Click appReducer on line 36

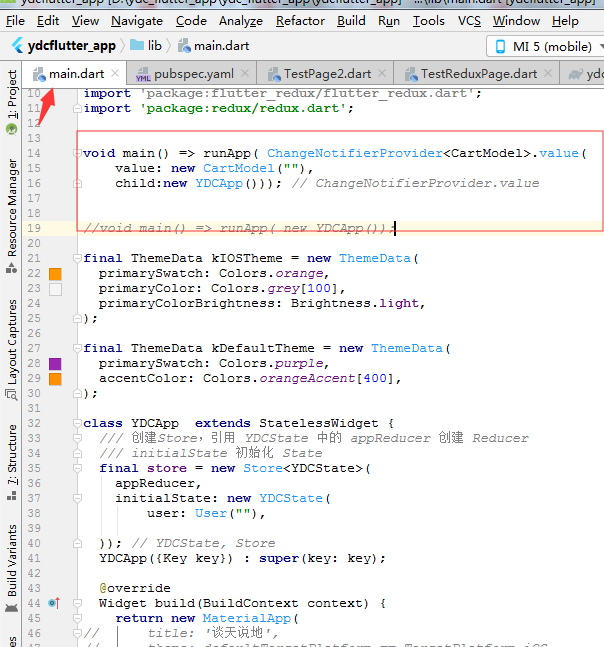[x=154, y=483]
